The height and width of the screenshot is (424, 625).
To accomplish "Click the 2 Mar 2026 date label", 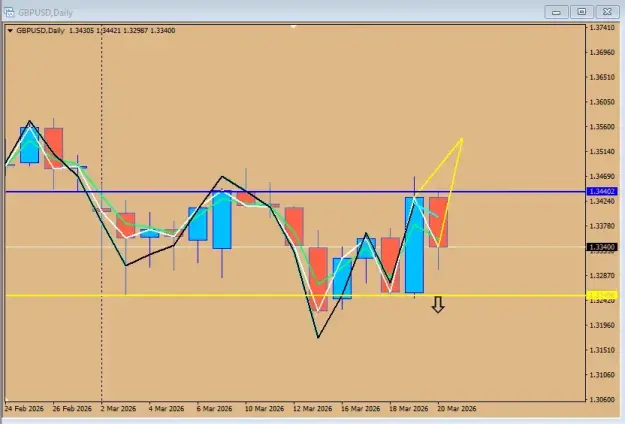I will [x=118, y=408].
